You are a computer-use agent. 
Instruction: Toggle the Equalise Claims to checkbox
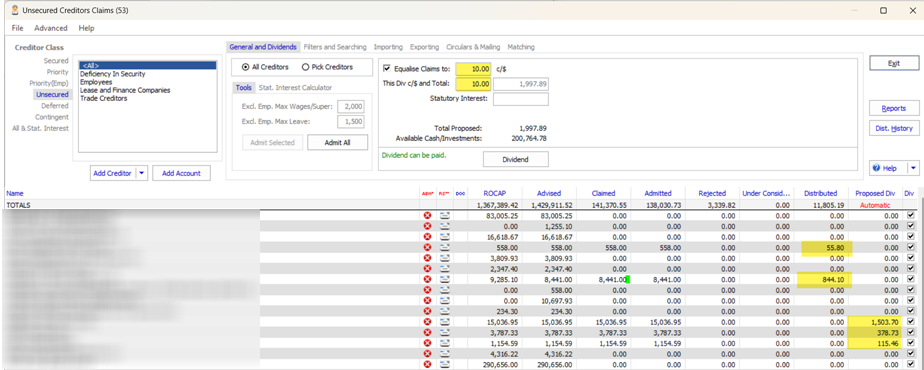coord(387,69)
